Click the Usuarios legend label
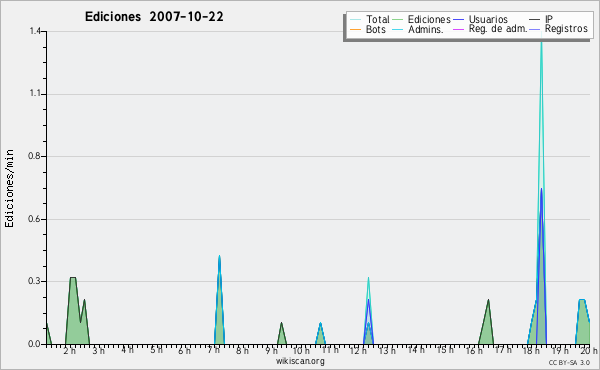The height and width of the screenshot is (370, 600). coord(488,19)
